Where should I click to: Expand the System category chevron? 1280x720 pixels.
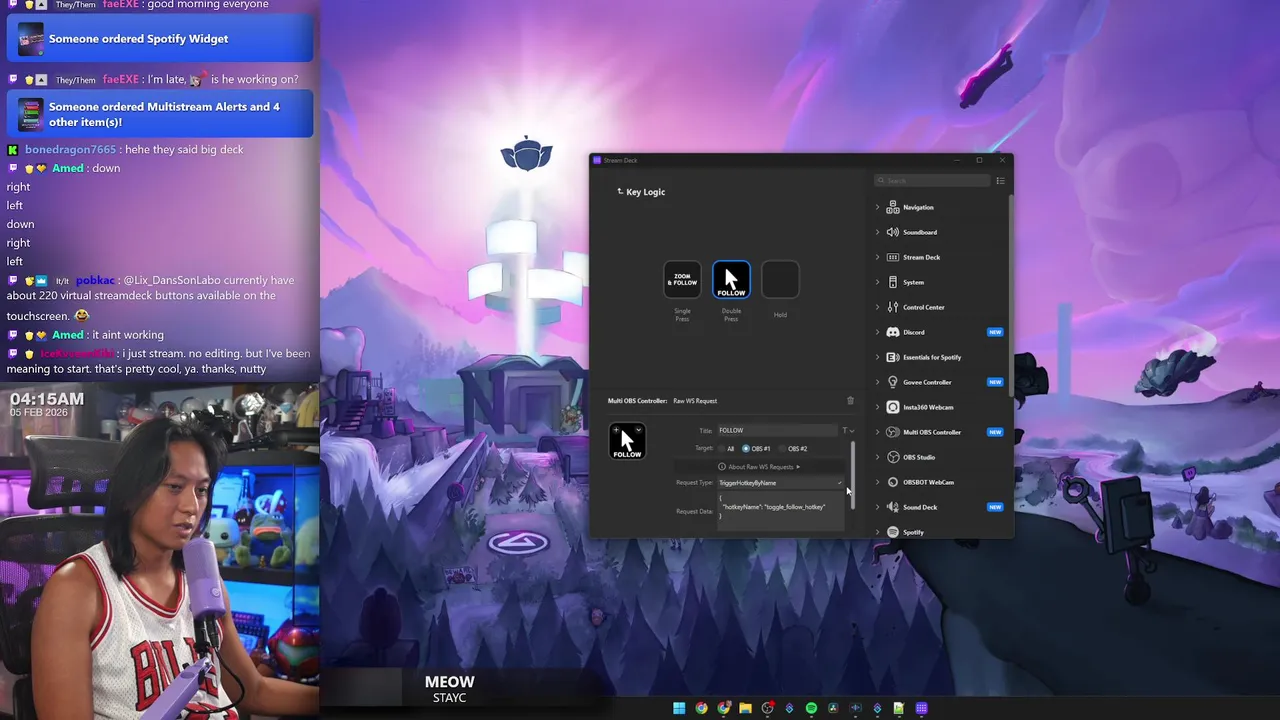pos(878,282)
